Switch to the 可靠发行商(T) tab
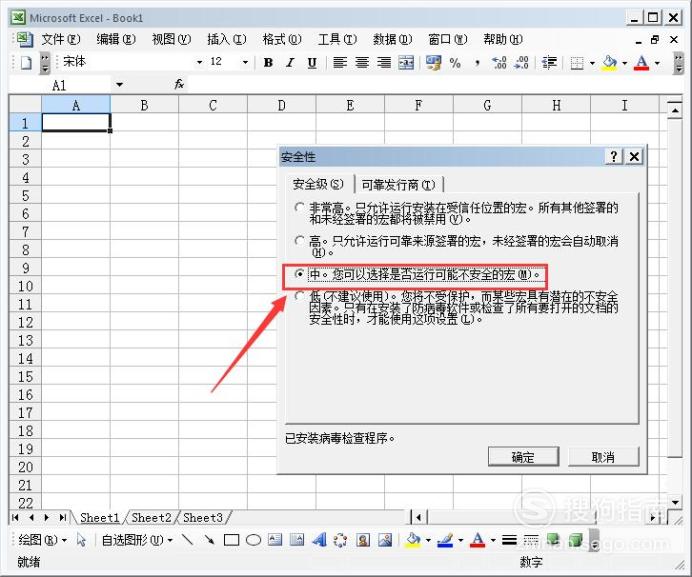 click(399, 185)
